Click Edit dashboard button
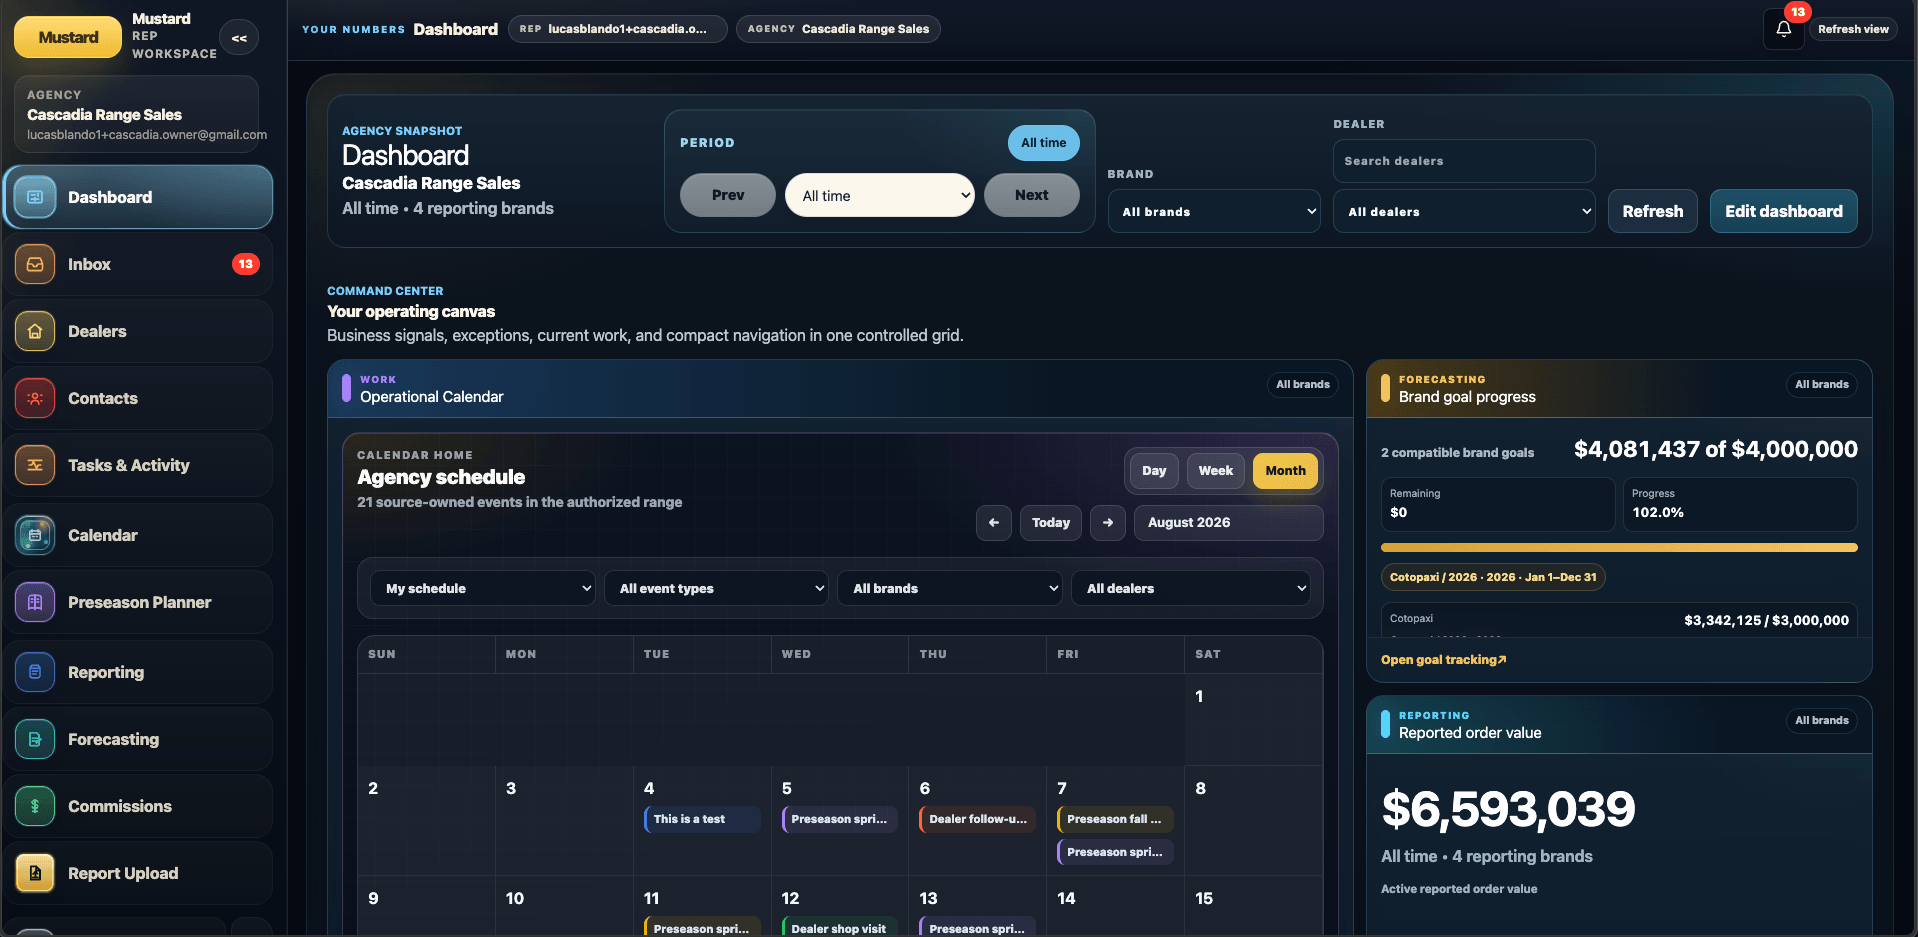The width and height of the screenshot is (1918, 937). tap(1783, 211)
